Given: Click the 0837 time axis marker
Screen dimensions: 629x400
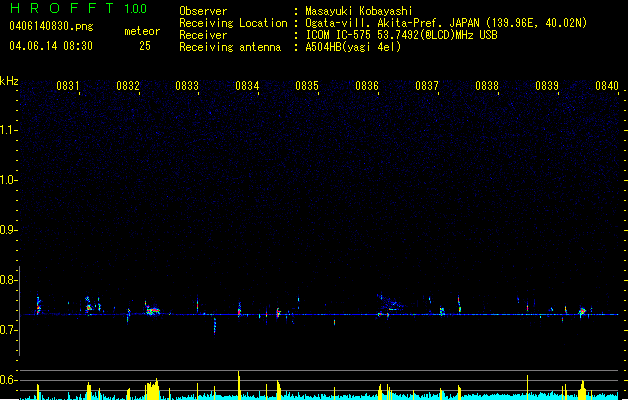Looking at the screenshot, I should click(x=427, y=86).
